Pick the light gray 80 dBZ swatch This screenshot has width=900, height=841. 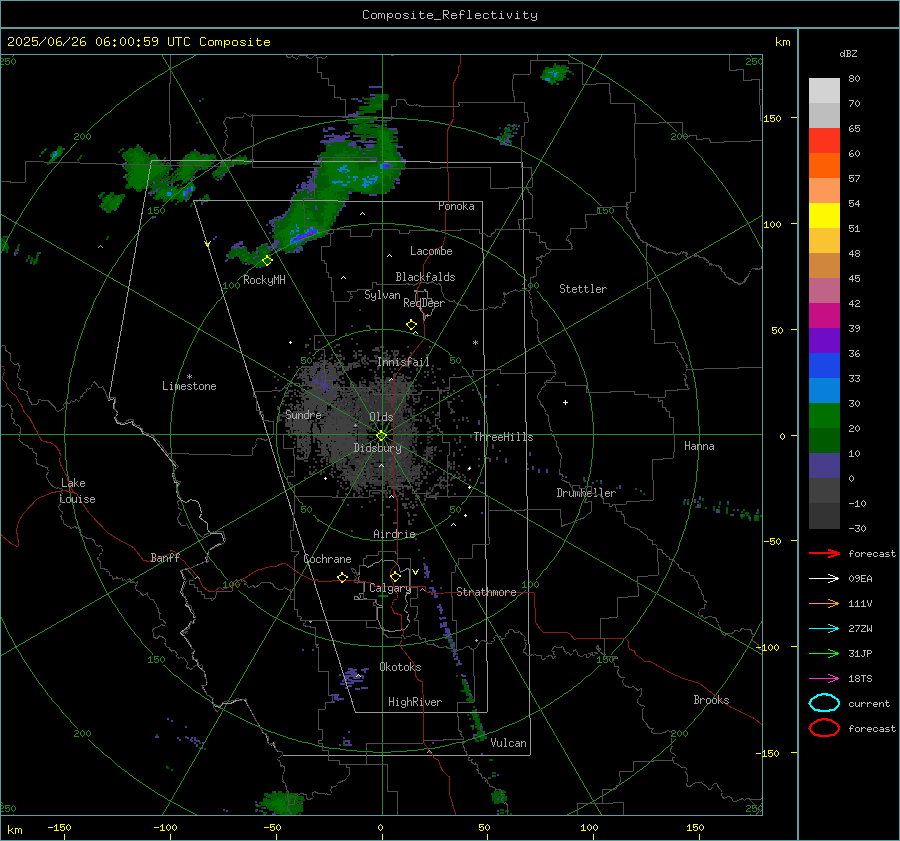(824, 91)
